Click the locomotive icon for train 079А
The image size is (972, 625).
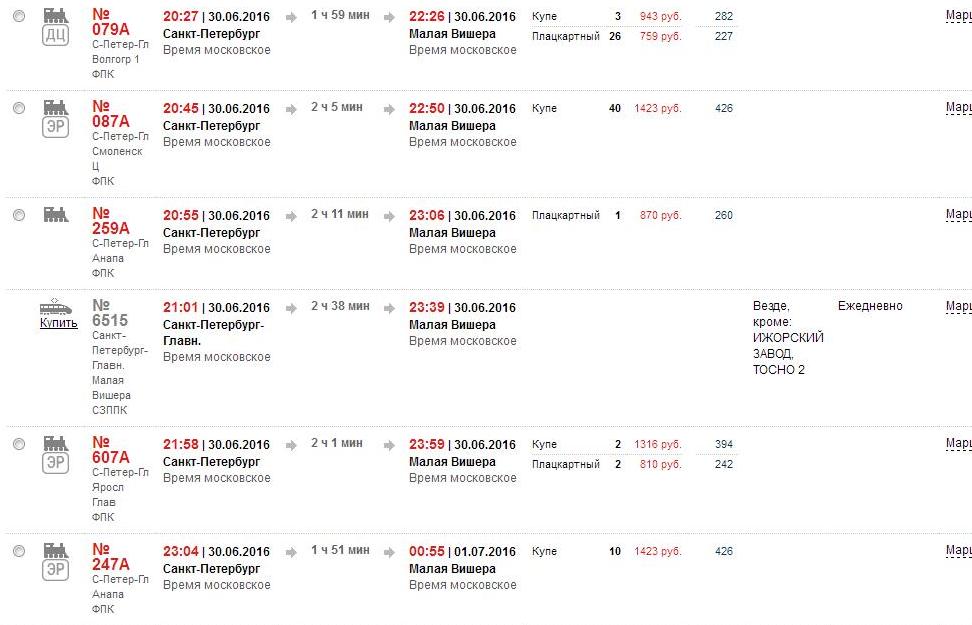point(55,15)
